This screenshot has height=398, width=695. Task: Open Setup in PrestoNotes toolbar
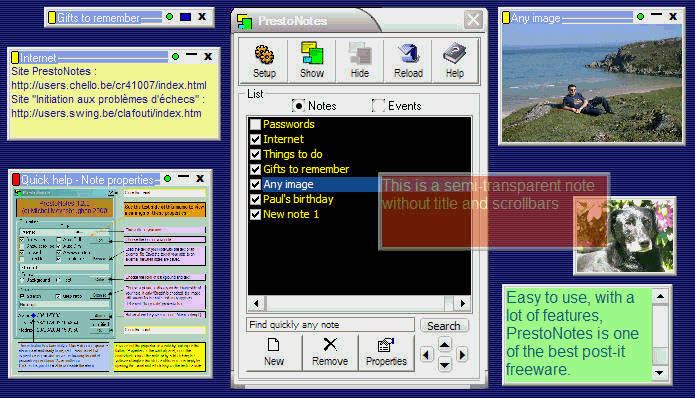click(x=264, y=61)
